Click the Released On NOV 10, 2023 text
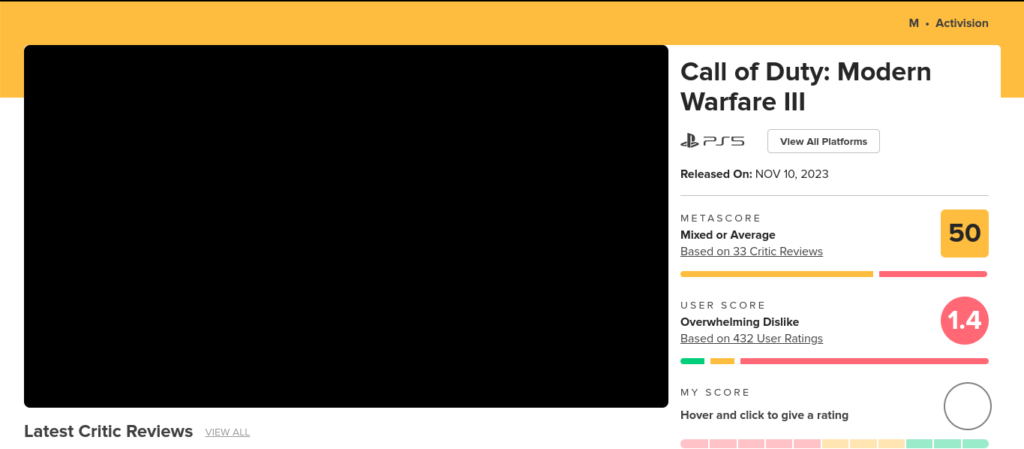The height and width of the screenshot is (449, 1024). [754, 174]
